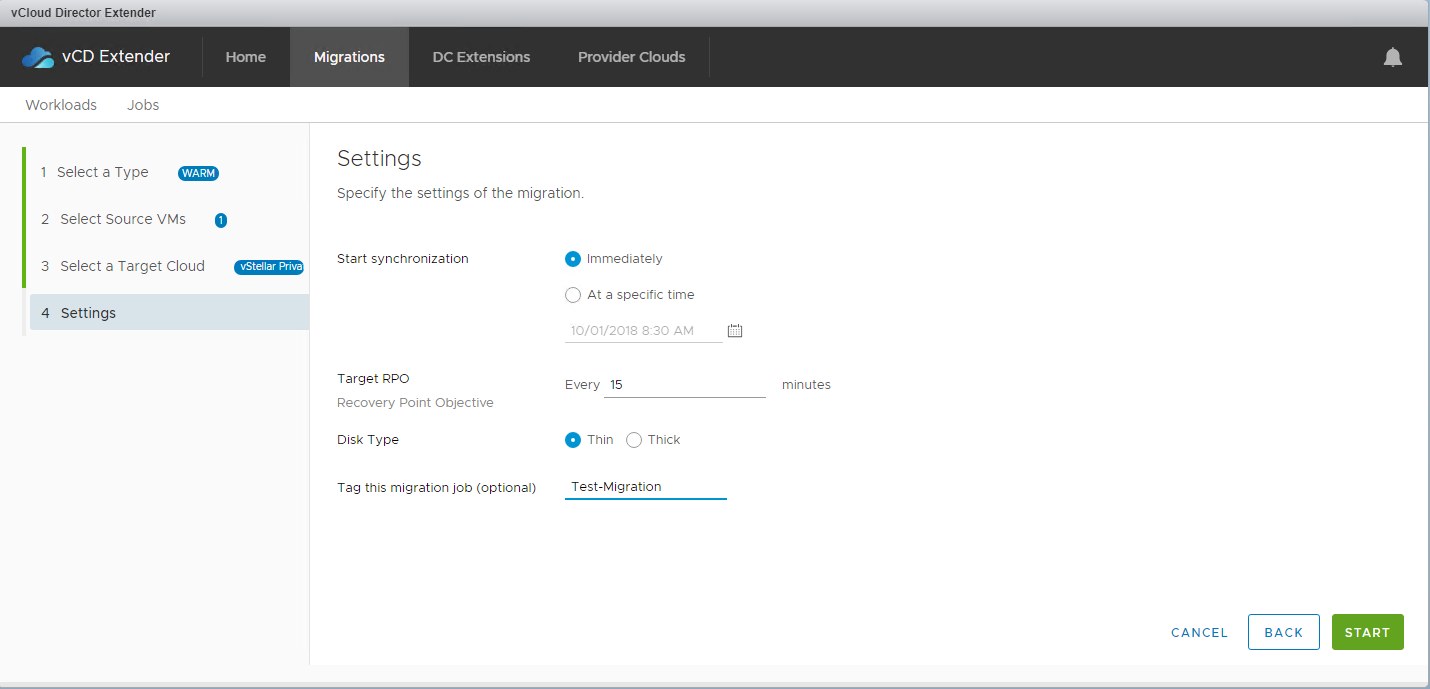This screenshot has width=1430, height=689.
Task: Click the BACK button
Action: pyautogui.click(x=1283, y=632)
